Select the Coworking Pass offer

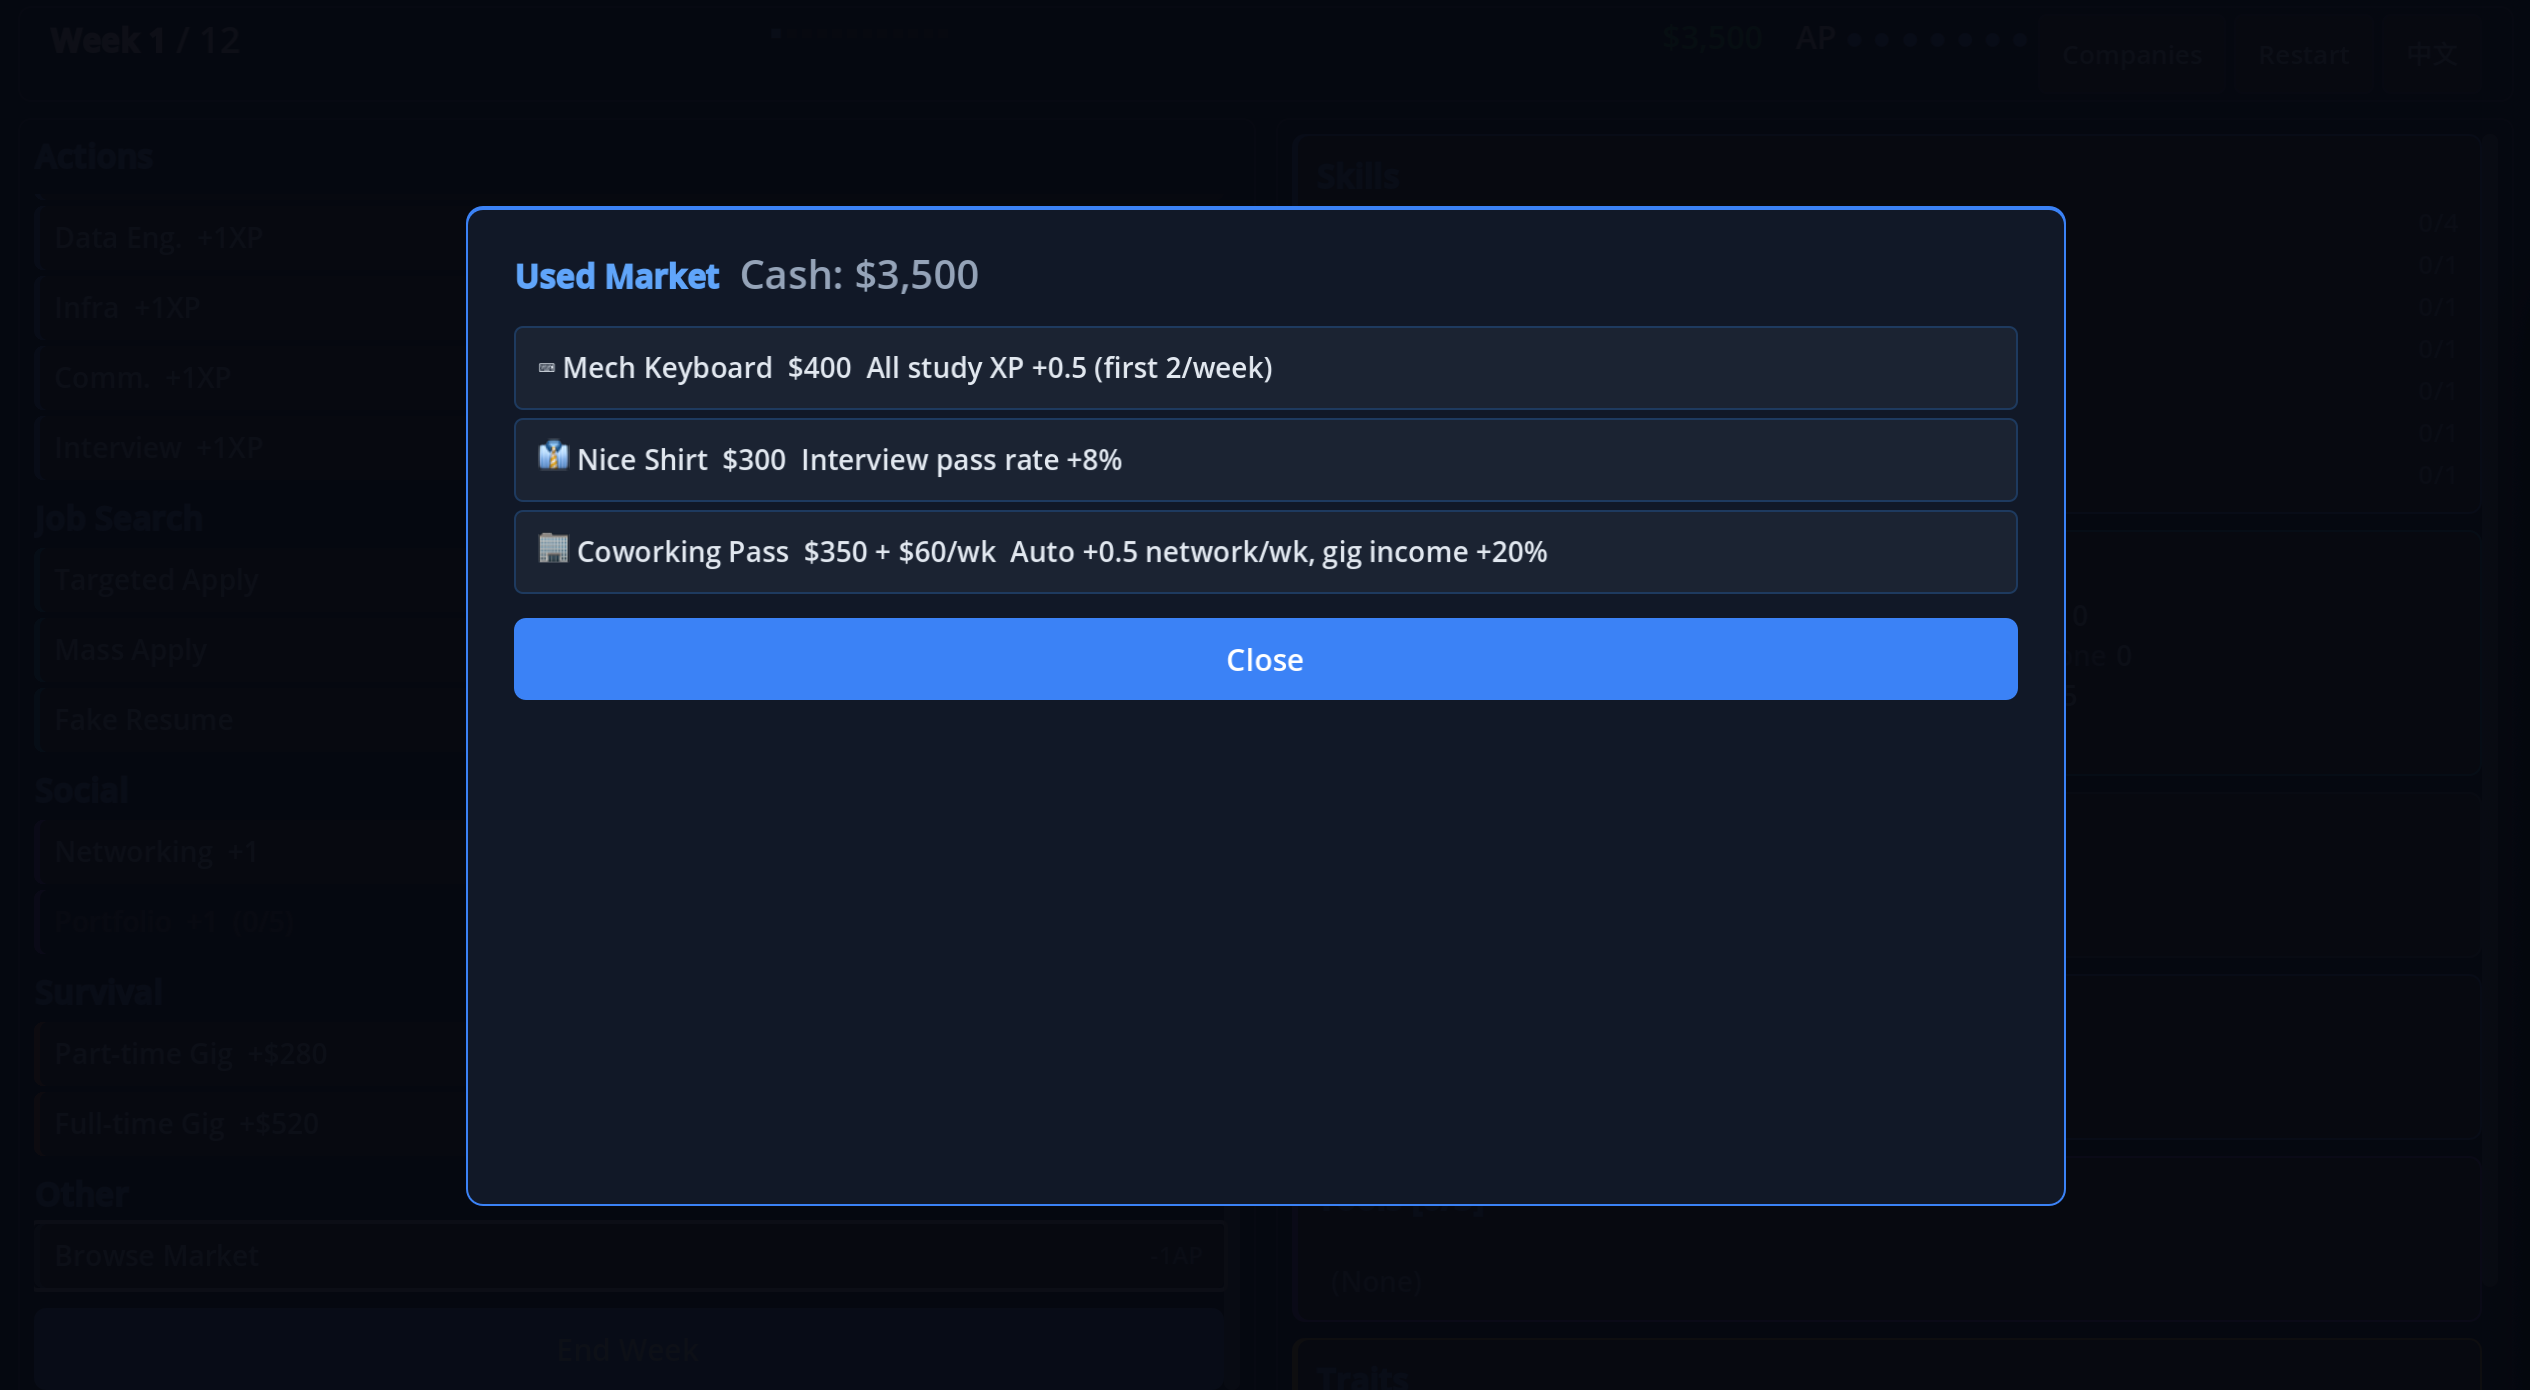pos(1264,552)
